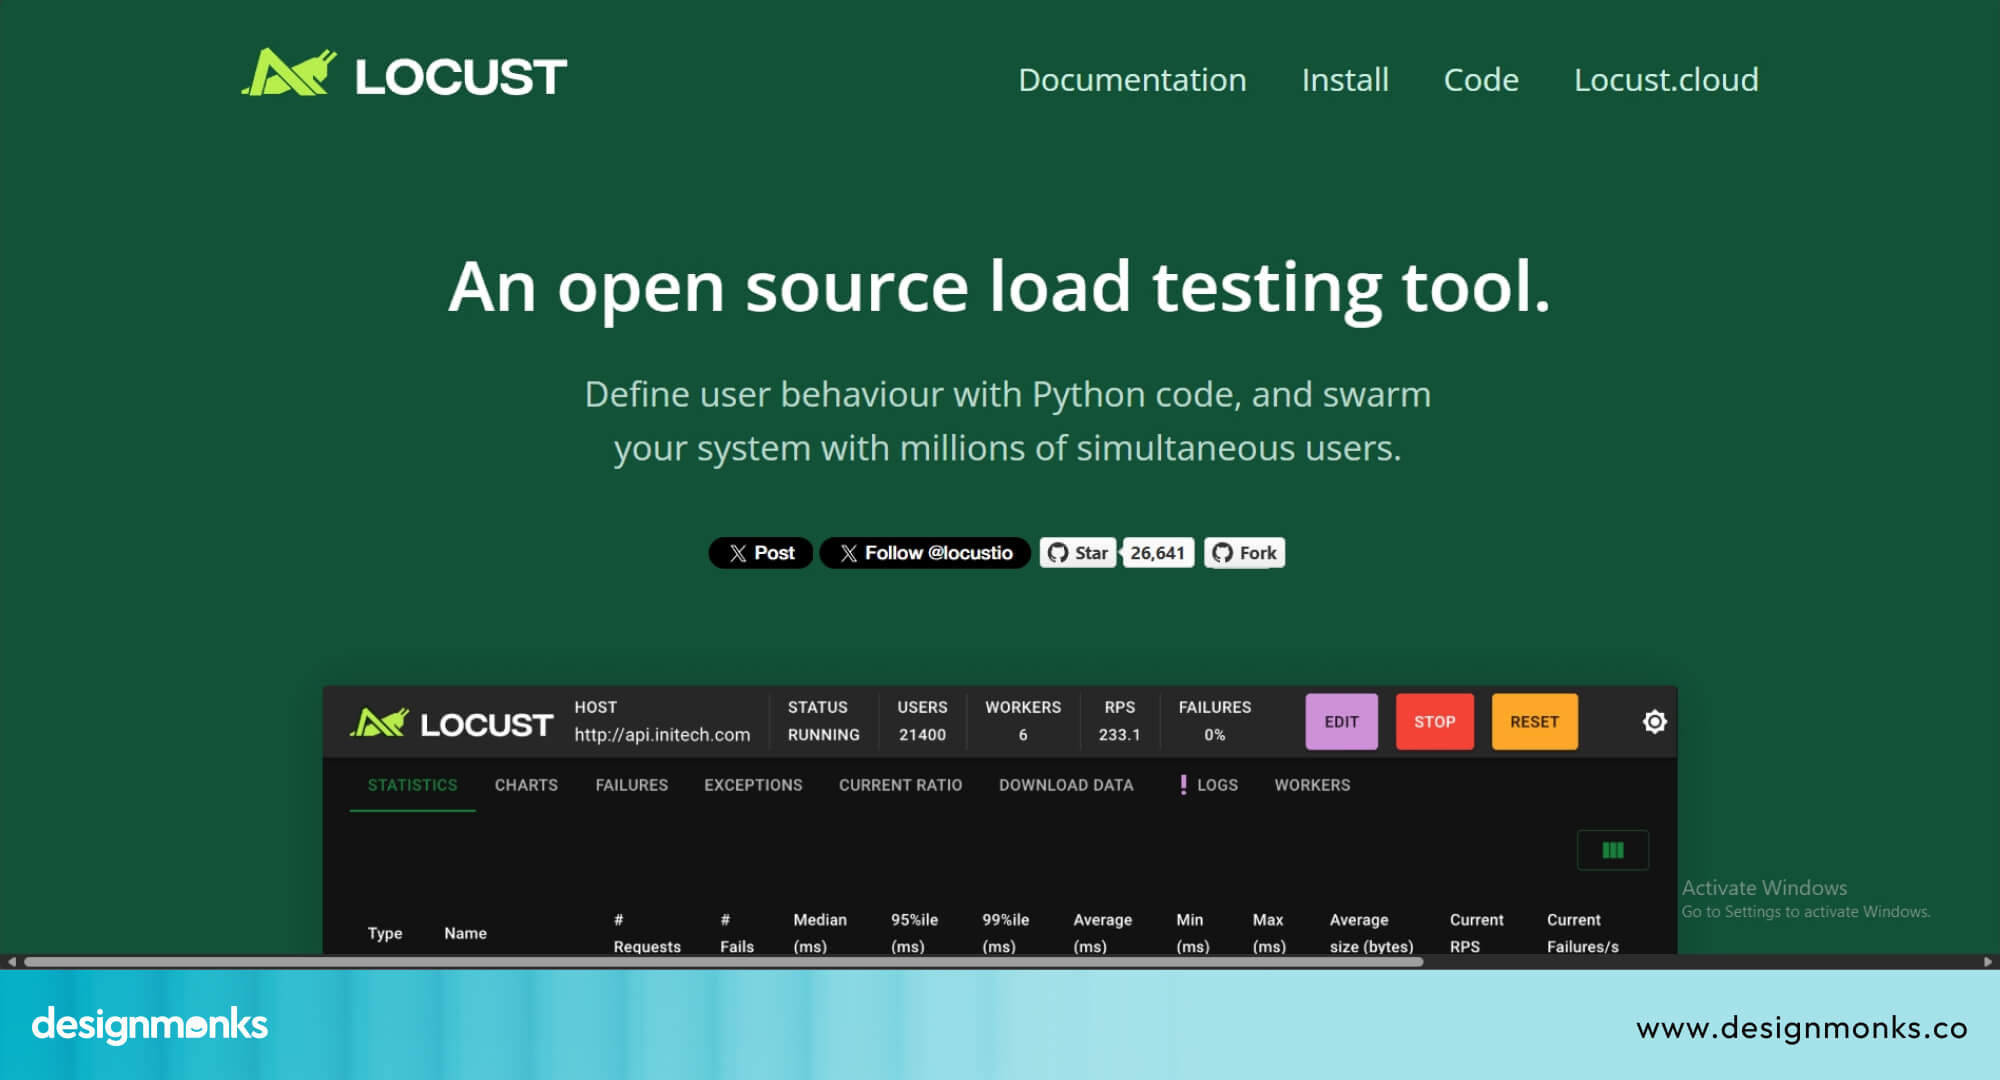Open the EXCEPTIONS tab
Screen dimensions: 2000x1080
[753, 785]
